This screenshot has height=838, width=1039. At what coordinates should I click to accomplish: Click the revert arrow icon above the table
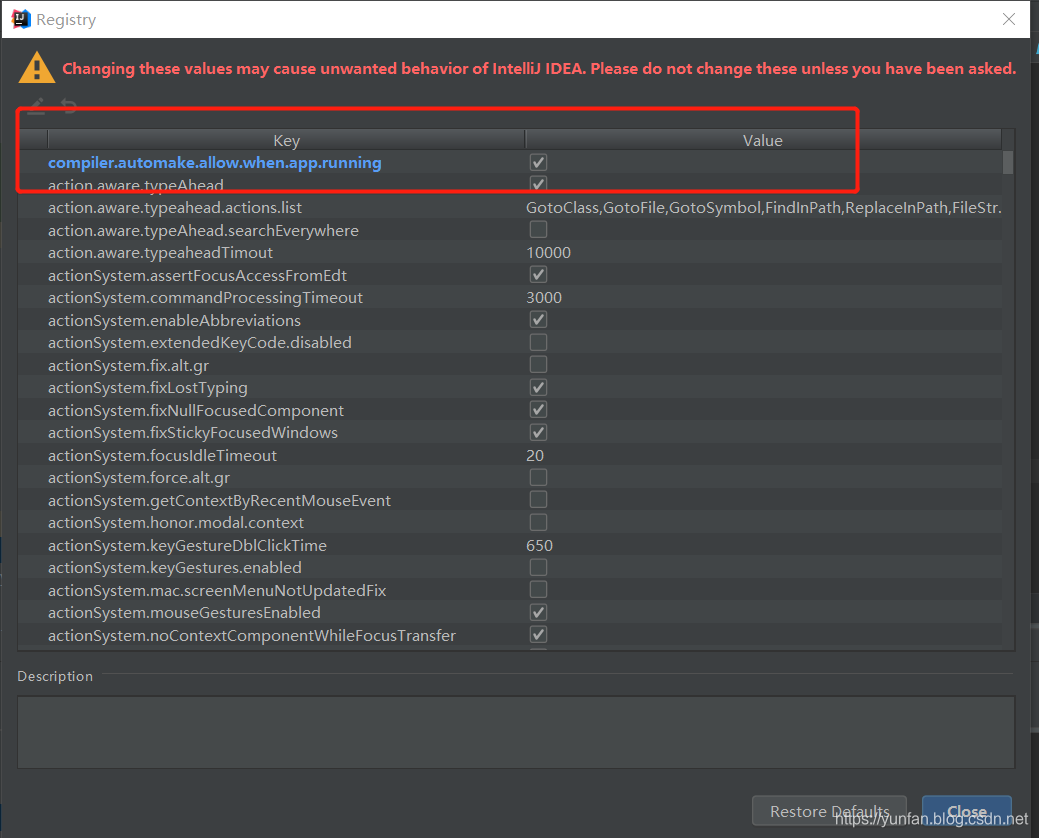pos(69,105)
